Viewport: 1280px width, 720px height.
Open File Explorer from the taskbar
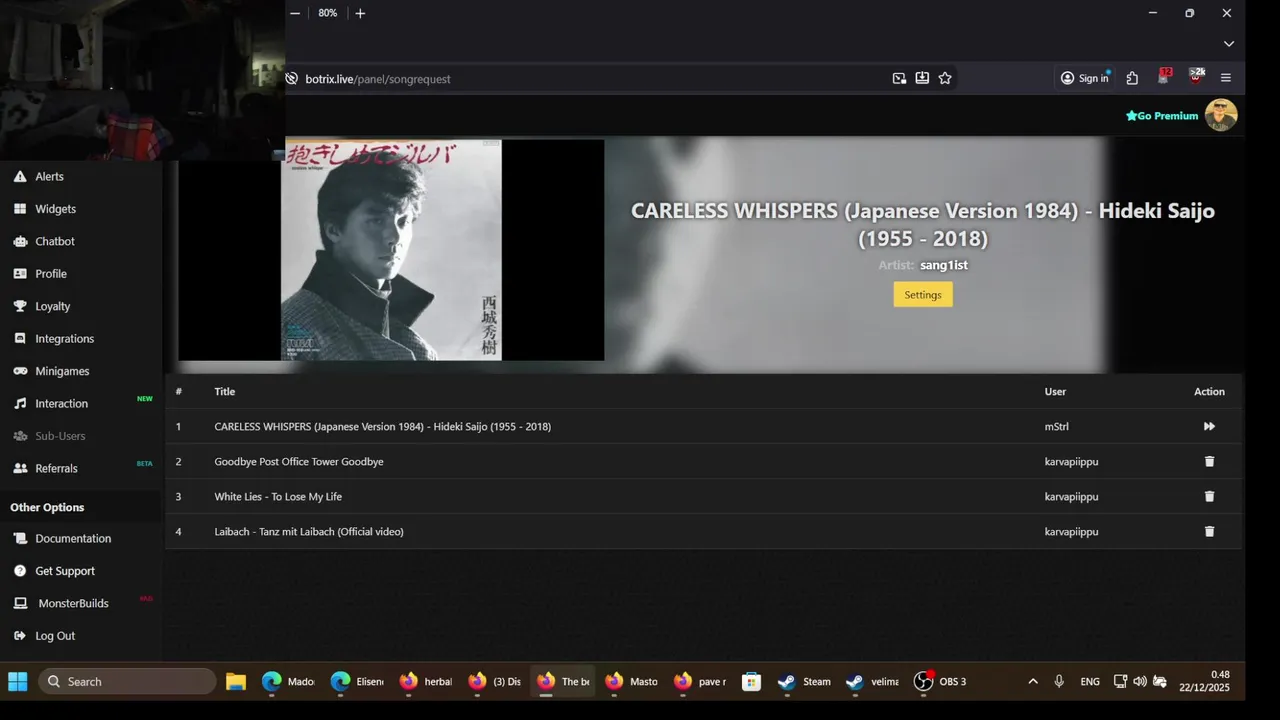tap(236, 681)
